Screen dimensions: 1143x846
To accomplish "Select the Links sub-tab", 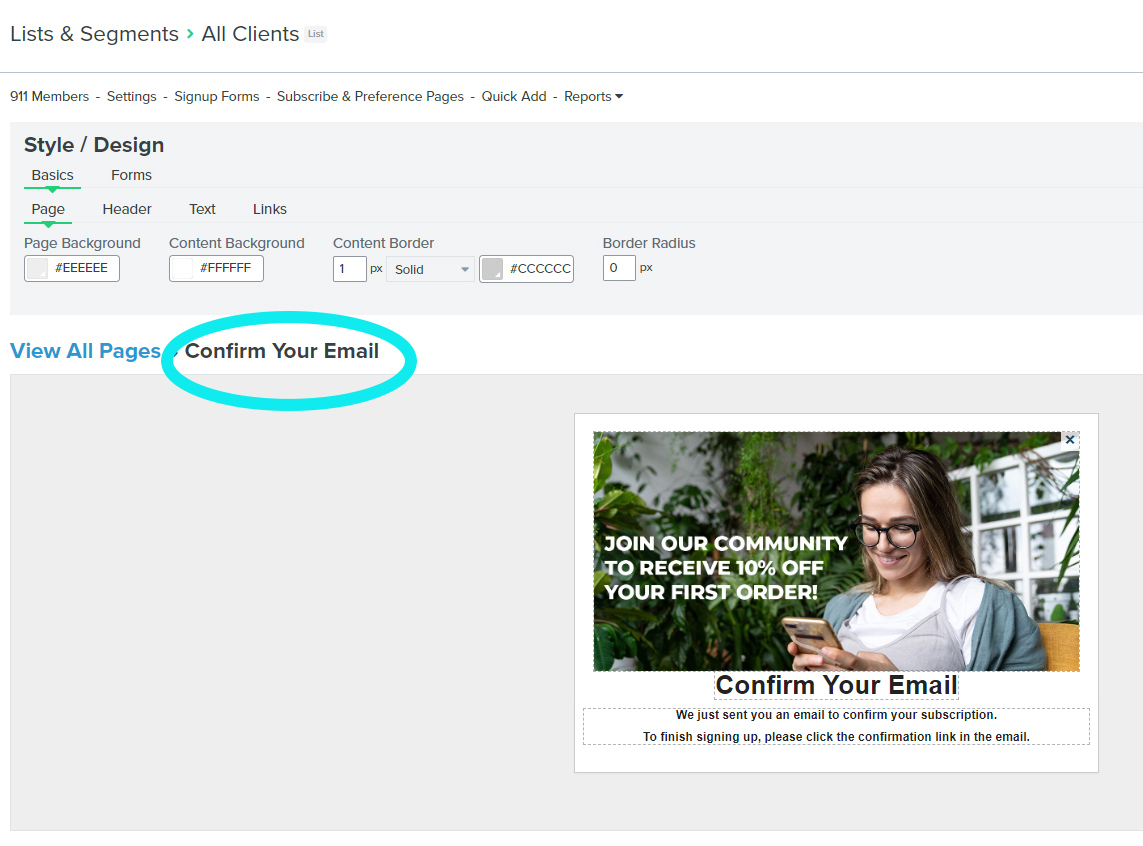I will coord(270,209).
